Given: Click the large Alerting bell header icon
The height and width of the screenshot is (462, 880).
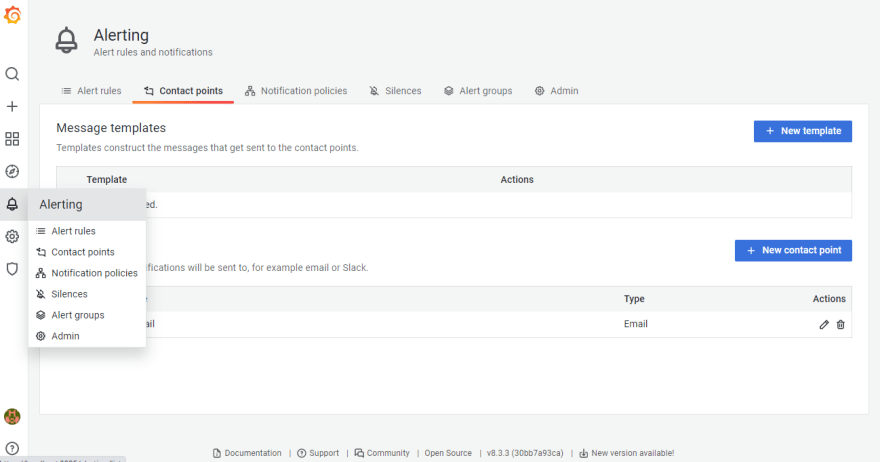Looking at the screenshot, I should tap(66, 40).
